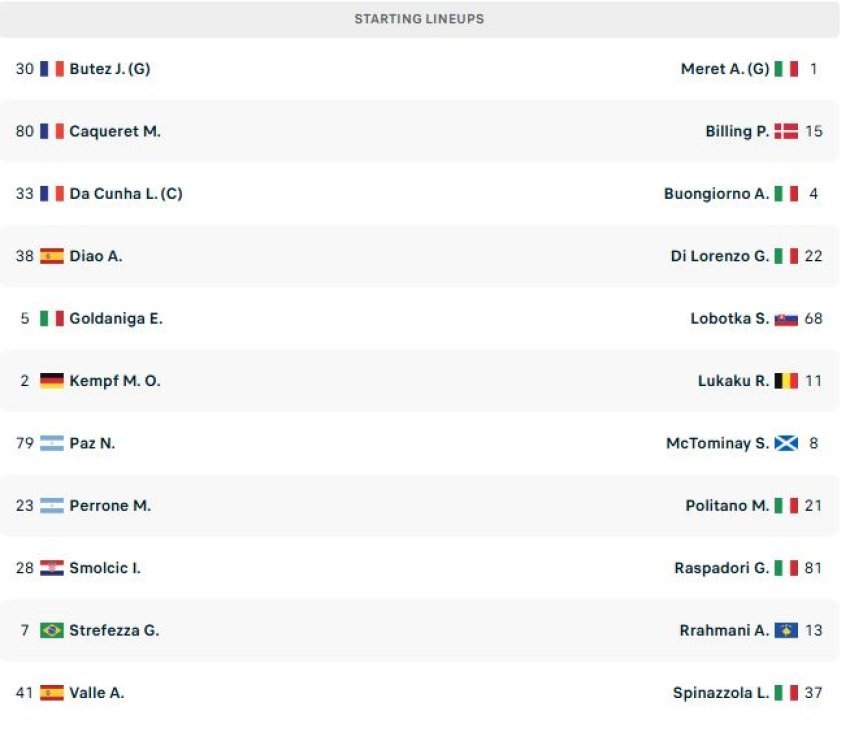Open player Raspadori G.
This screenshot has width=850, height=737.
pyautogui.click(x=722, y=568)
